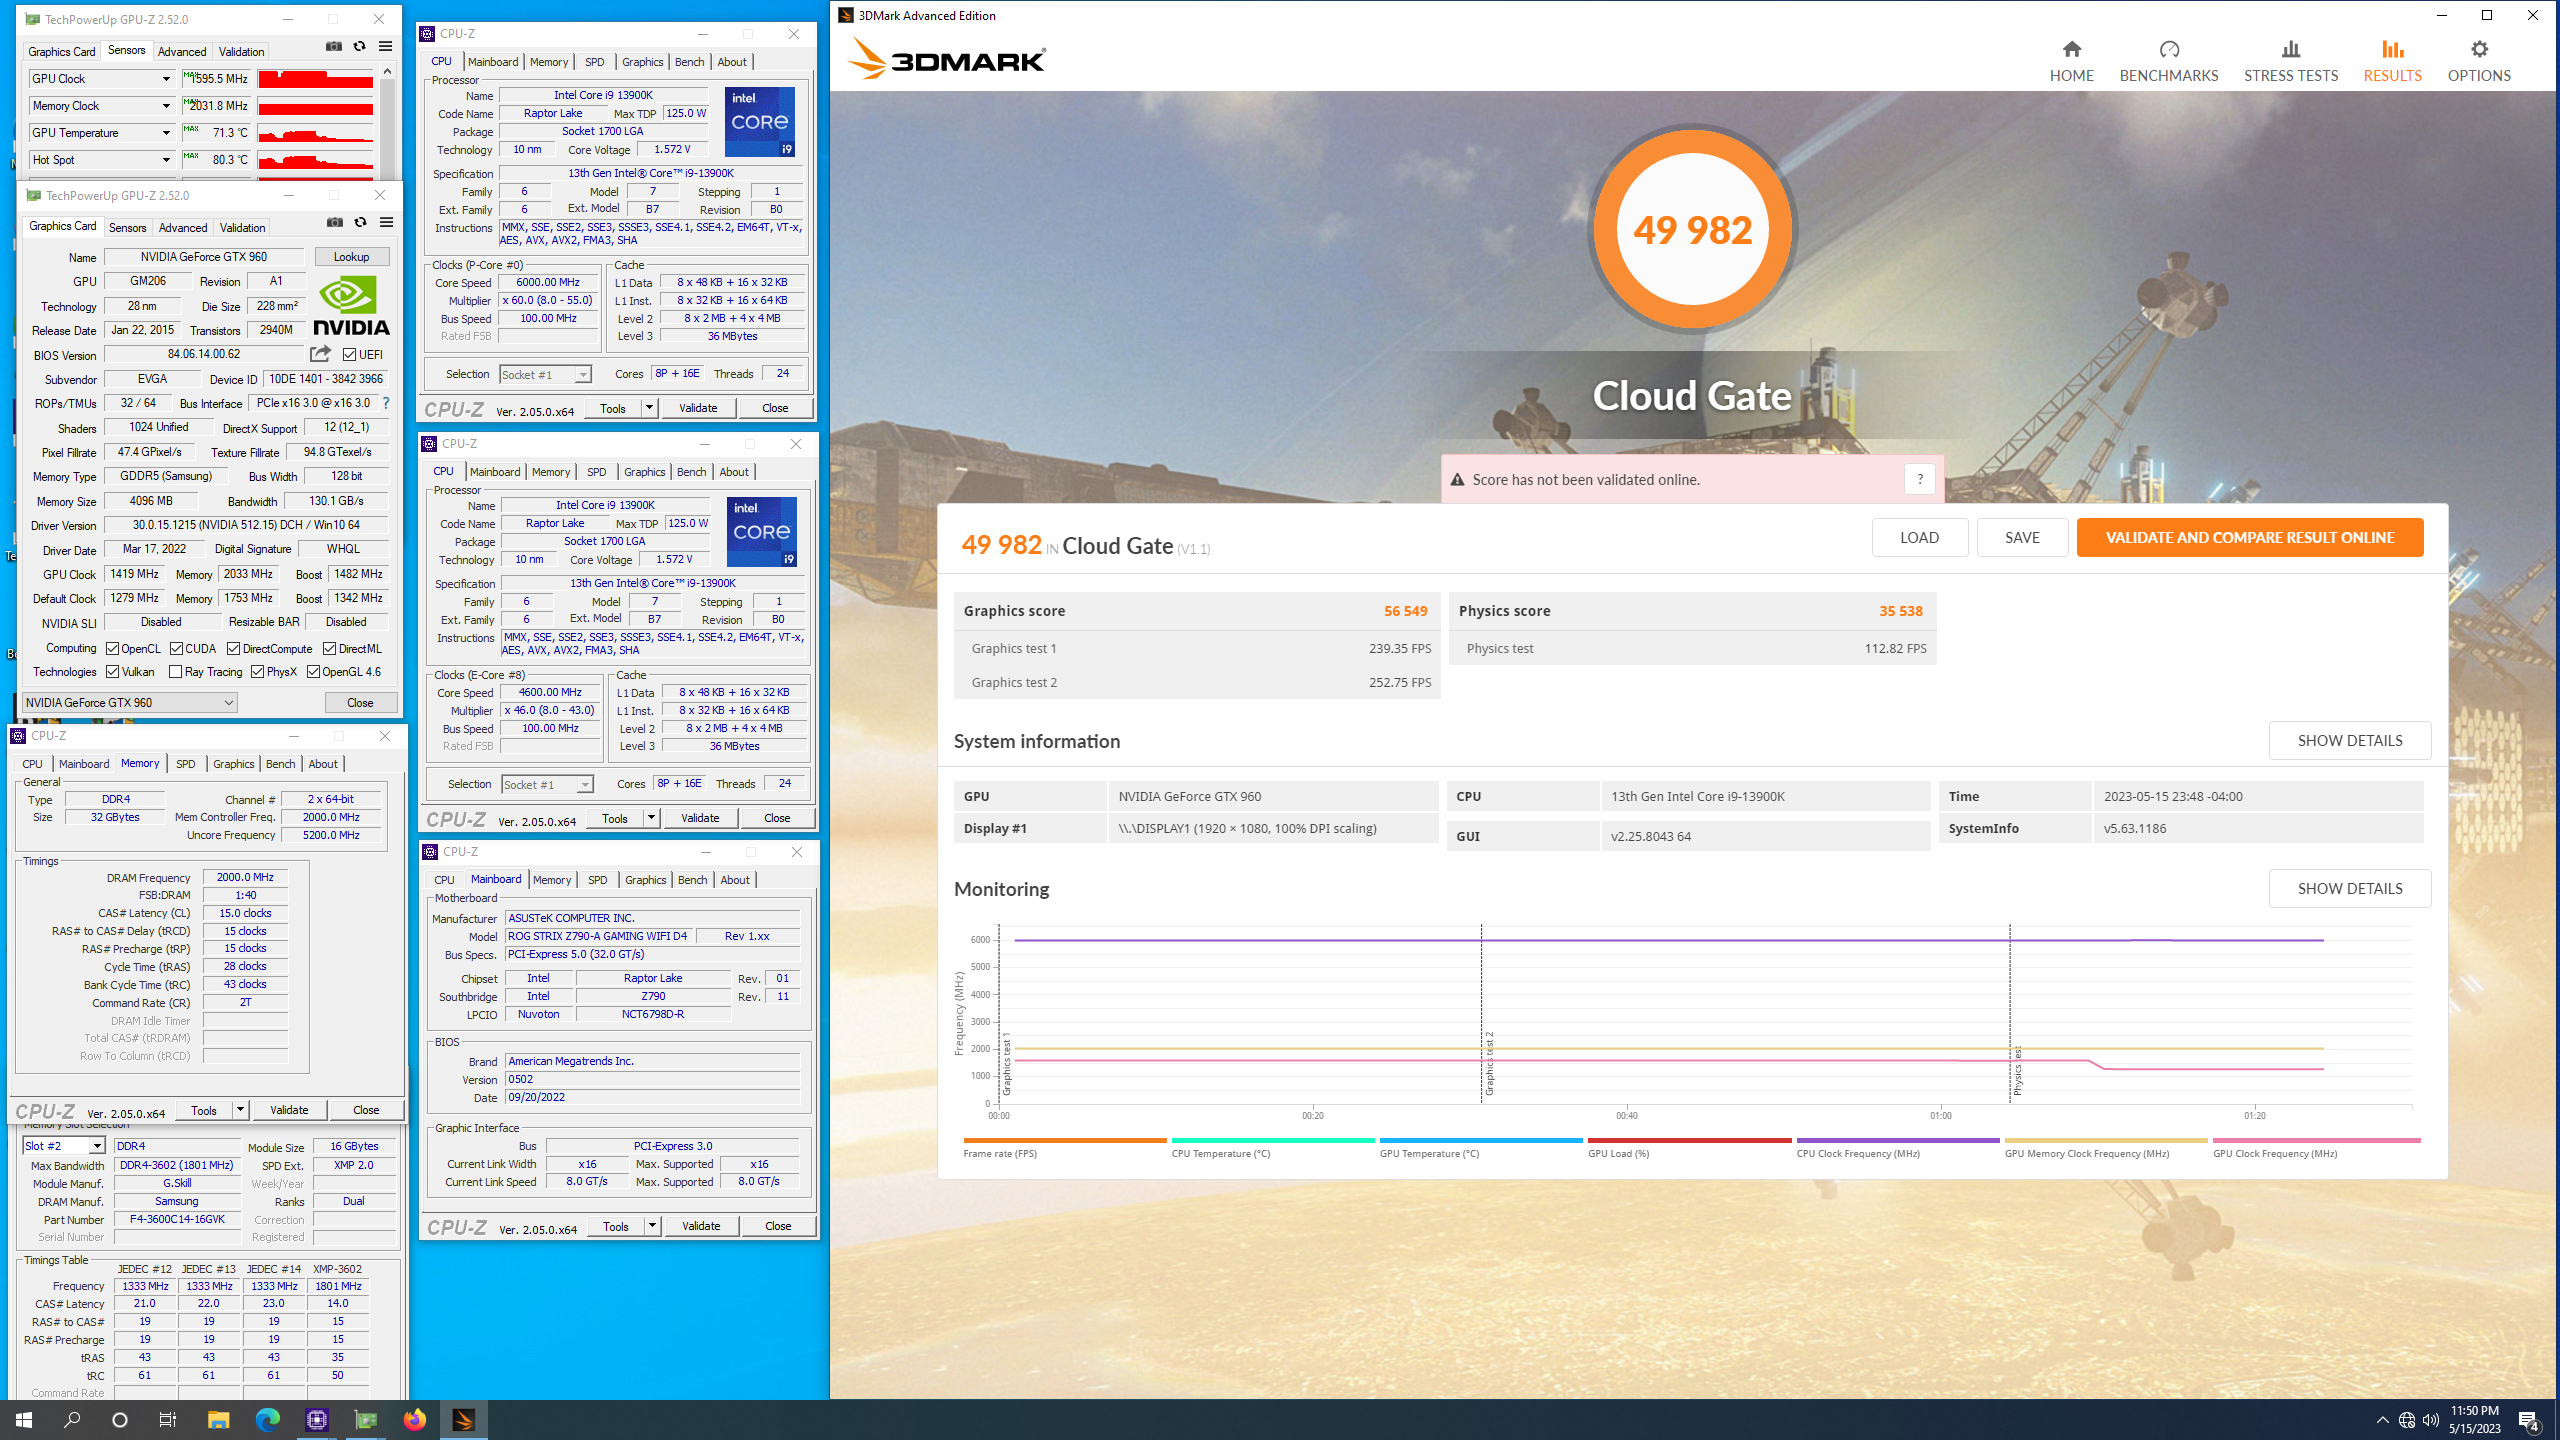Open the Bench tab in middle CPU-Z window
2560x1440 pixels.
pos(691,472)
